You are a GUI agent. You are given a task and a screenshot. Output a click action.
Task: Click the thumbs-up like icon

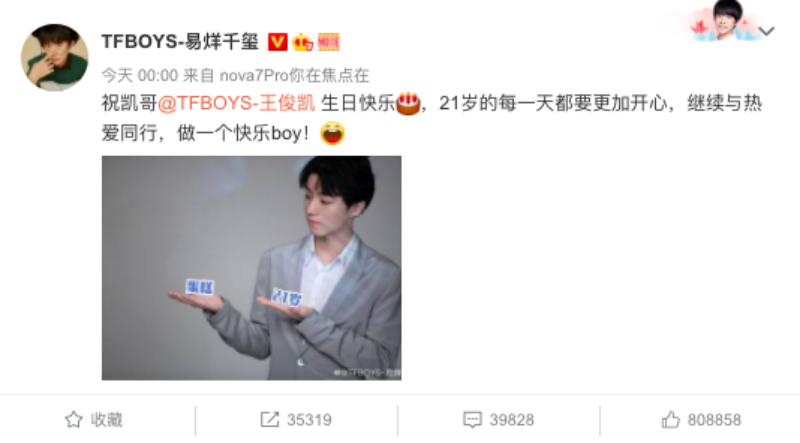tap(670, 420)
